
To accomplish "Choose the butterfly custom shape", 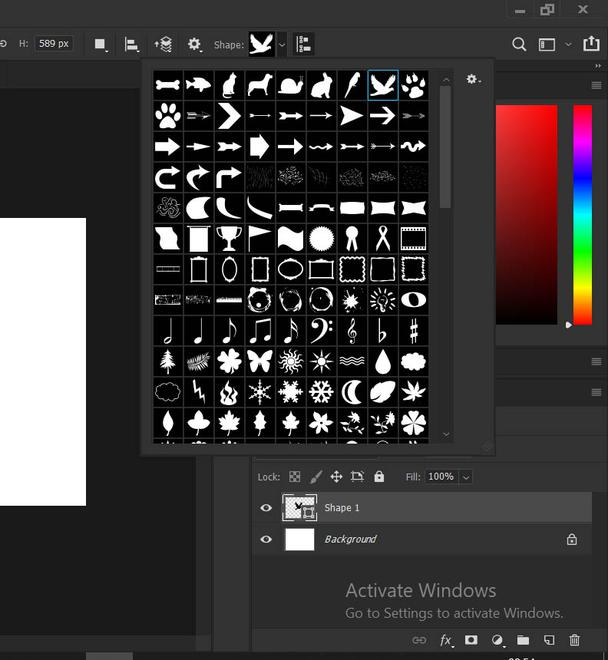I will [260, 361].
